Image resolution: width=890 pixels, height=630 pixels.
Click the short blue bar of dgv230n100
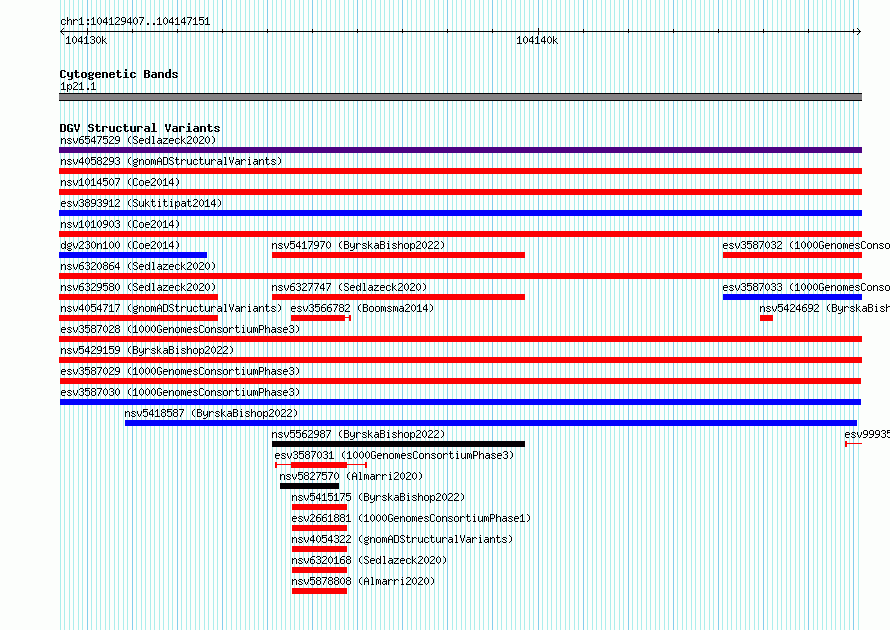[x=133, y=255]
